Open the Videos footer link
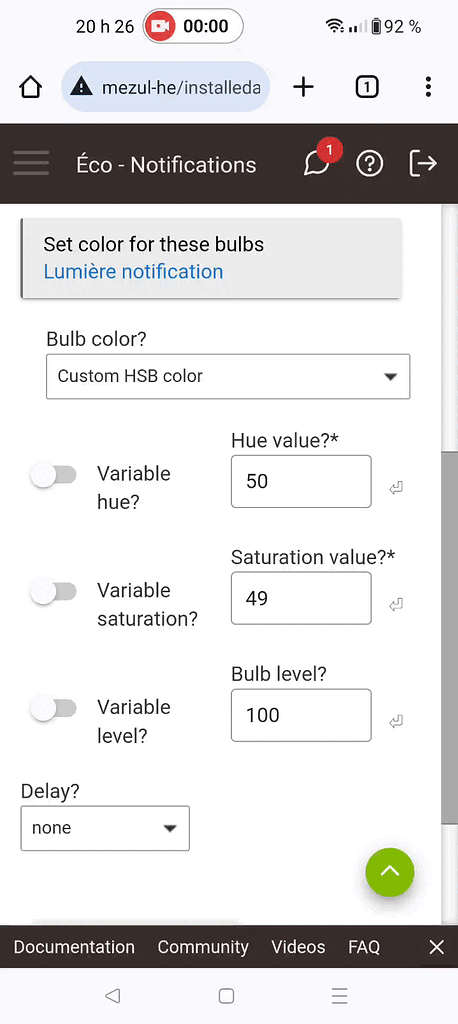 [298, 947]
